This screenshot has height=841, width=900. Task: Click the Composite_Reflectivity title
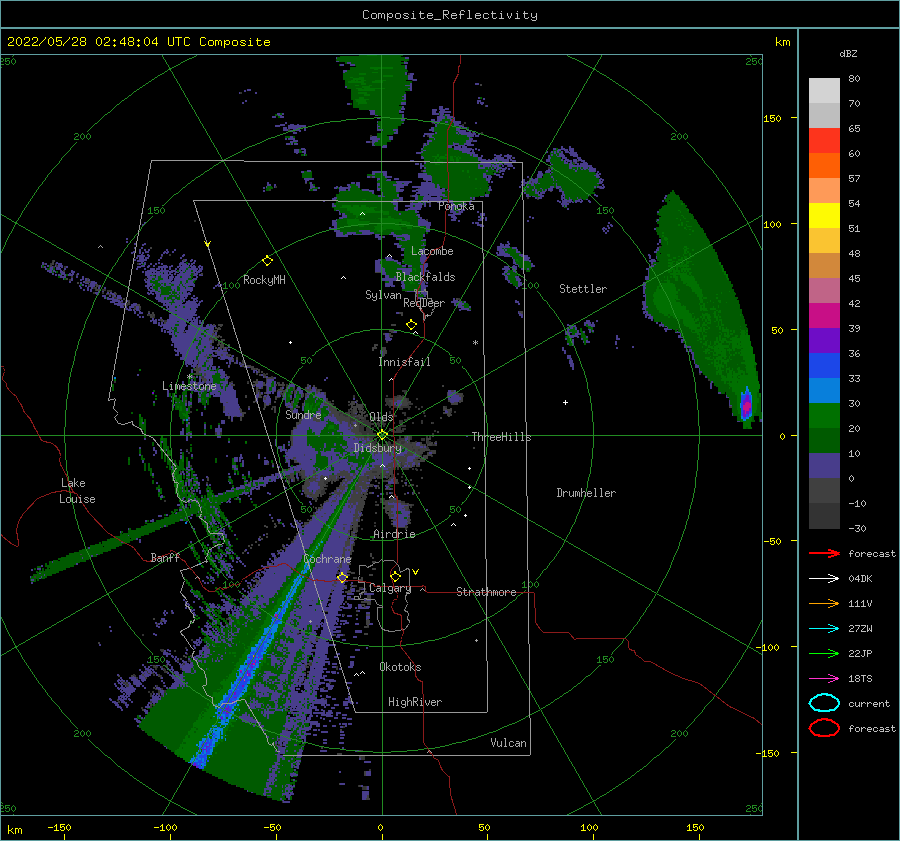pyautogui.click(x=450, y=15)
